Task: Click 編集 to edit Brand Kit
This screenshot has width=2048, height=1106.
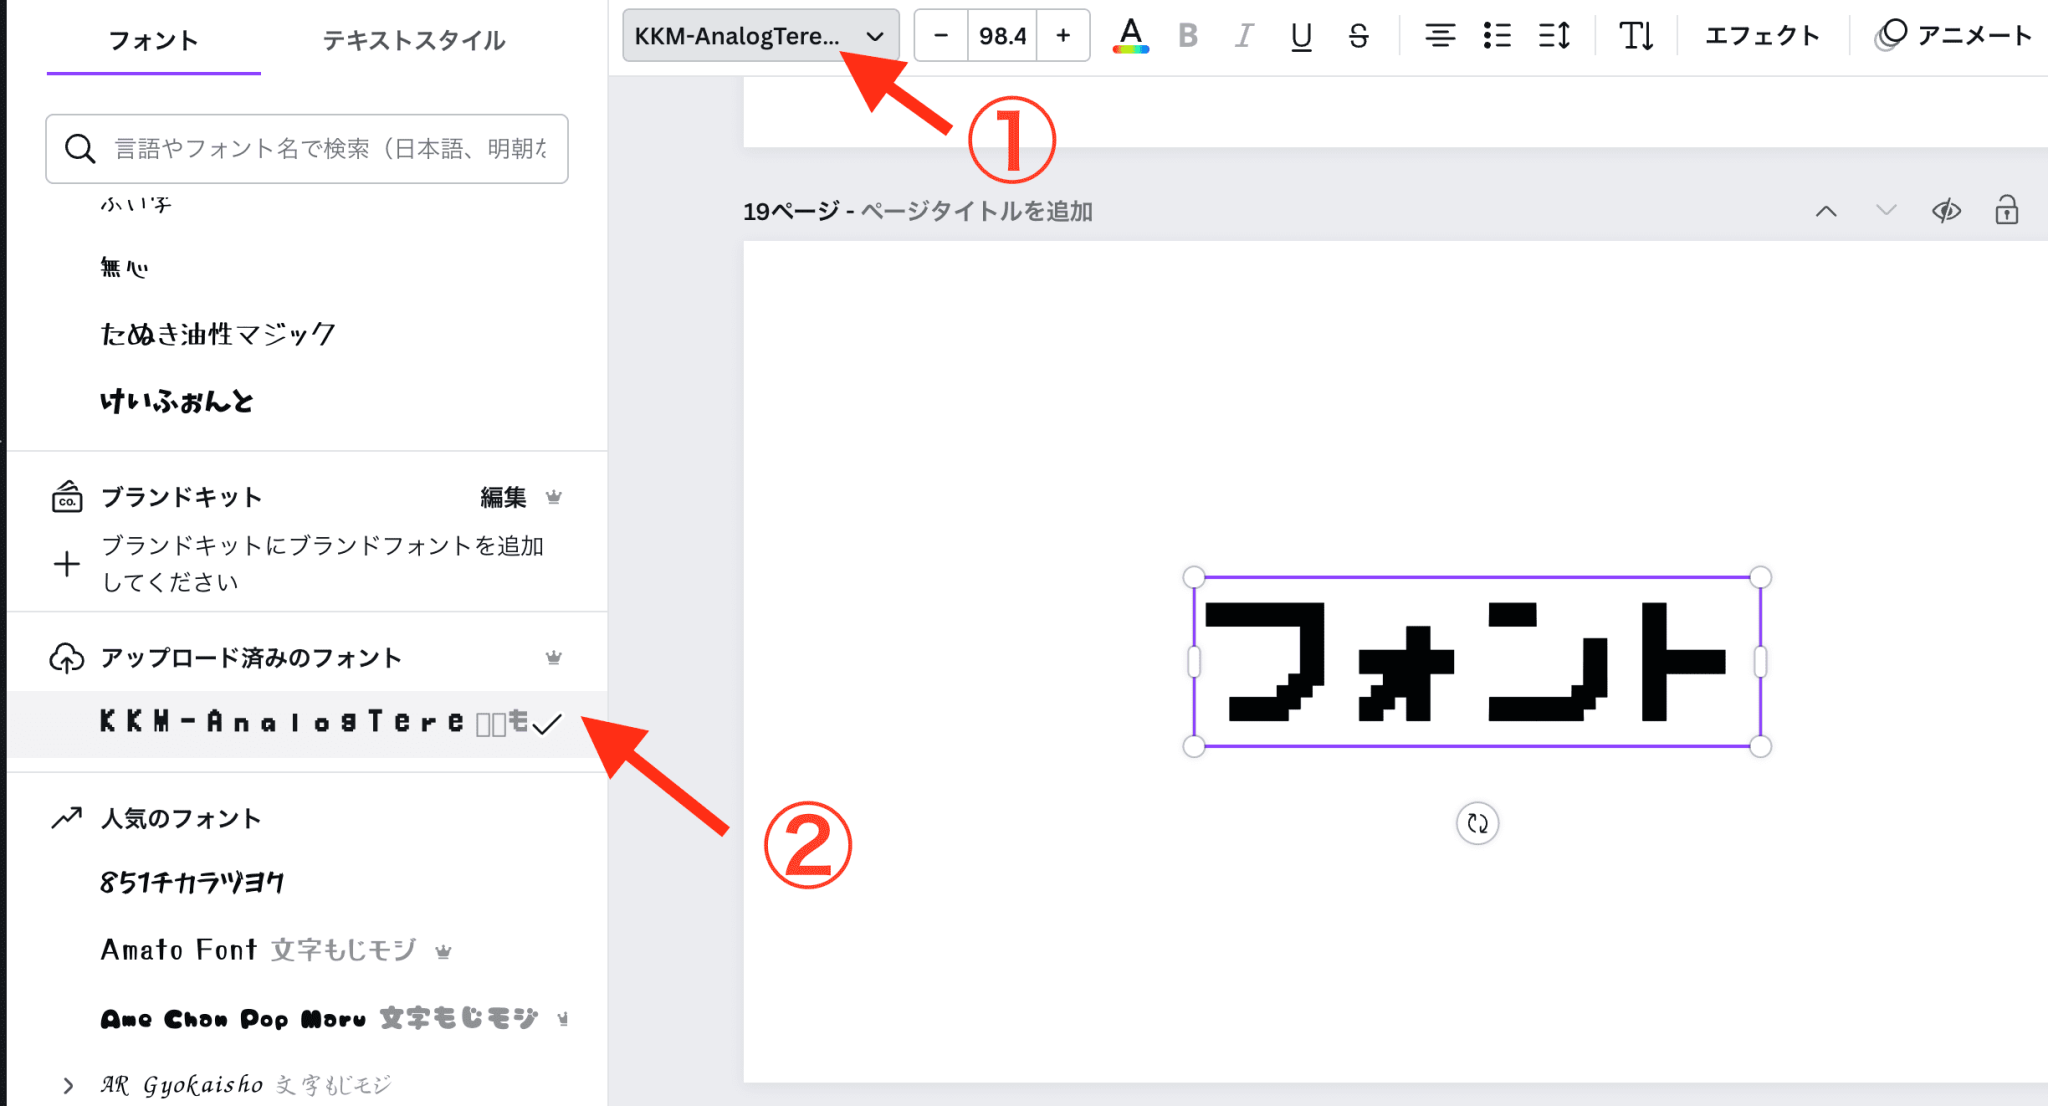Action: pyautogui.click(x=502, y=497)
